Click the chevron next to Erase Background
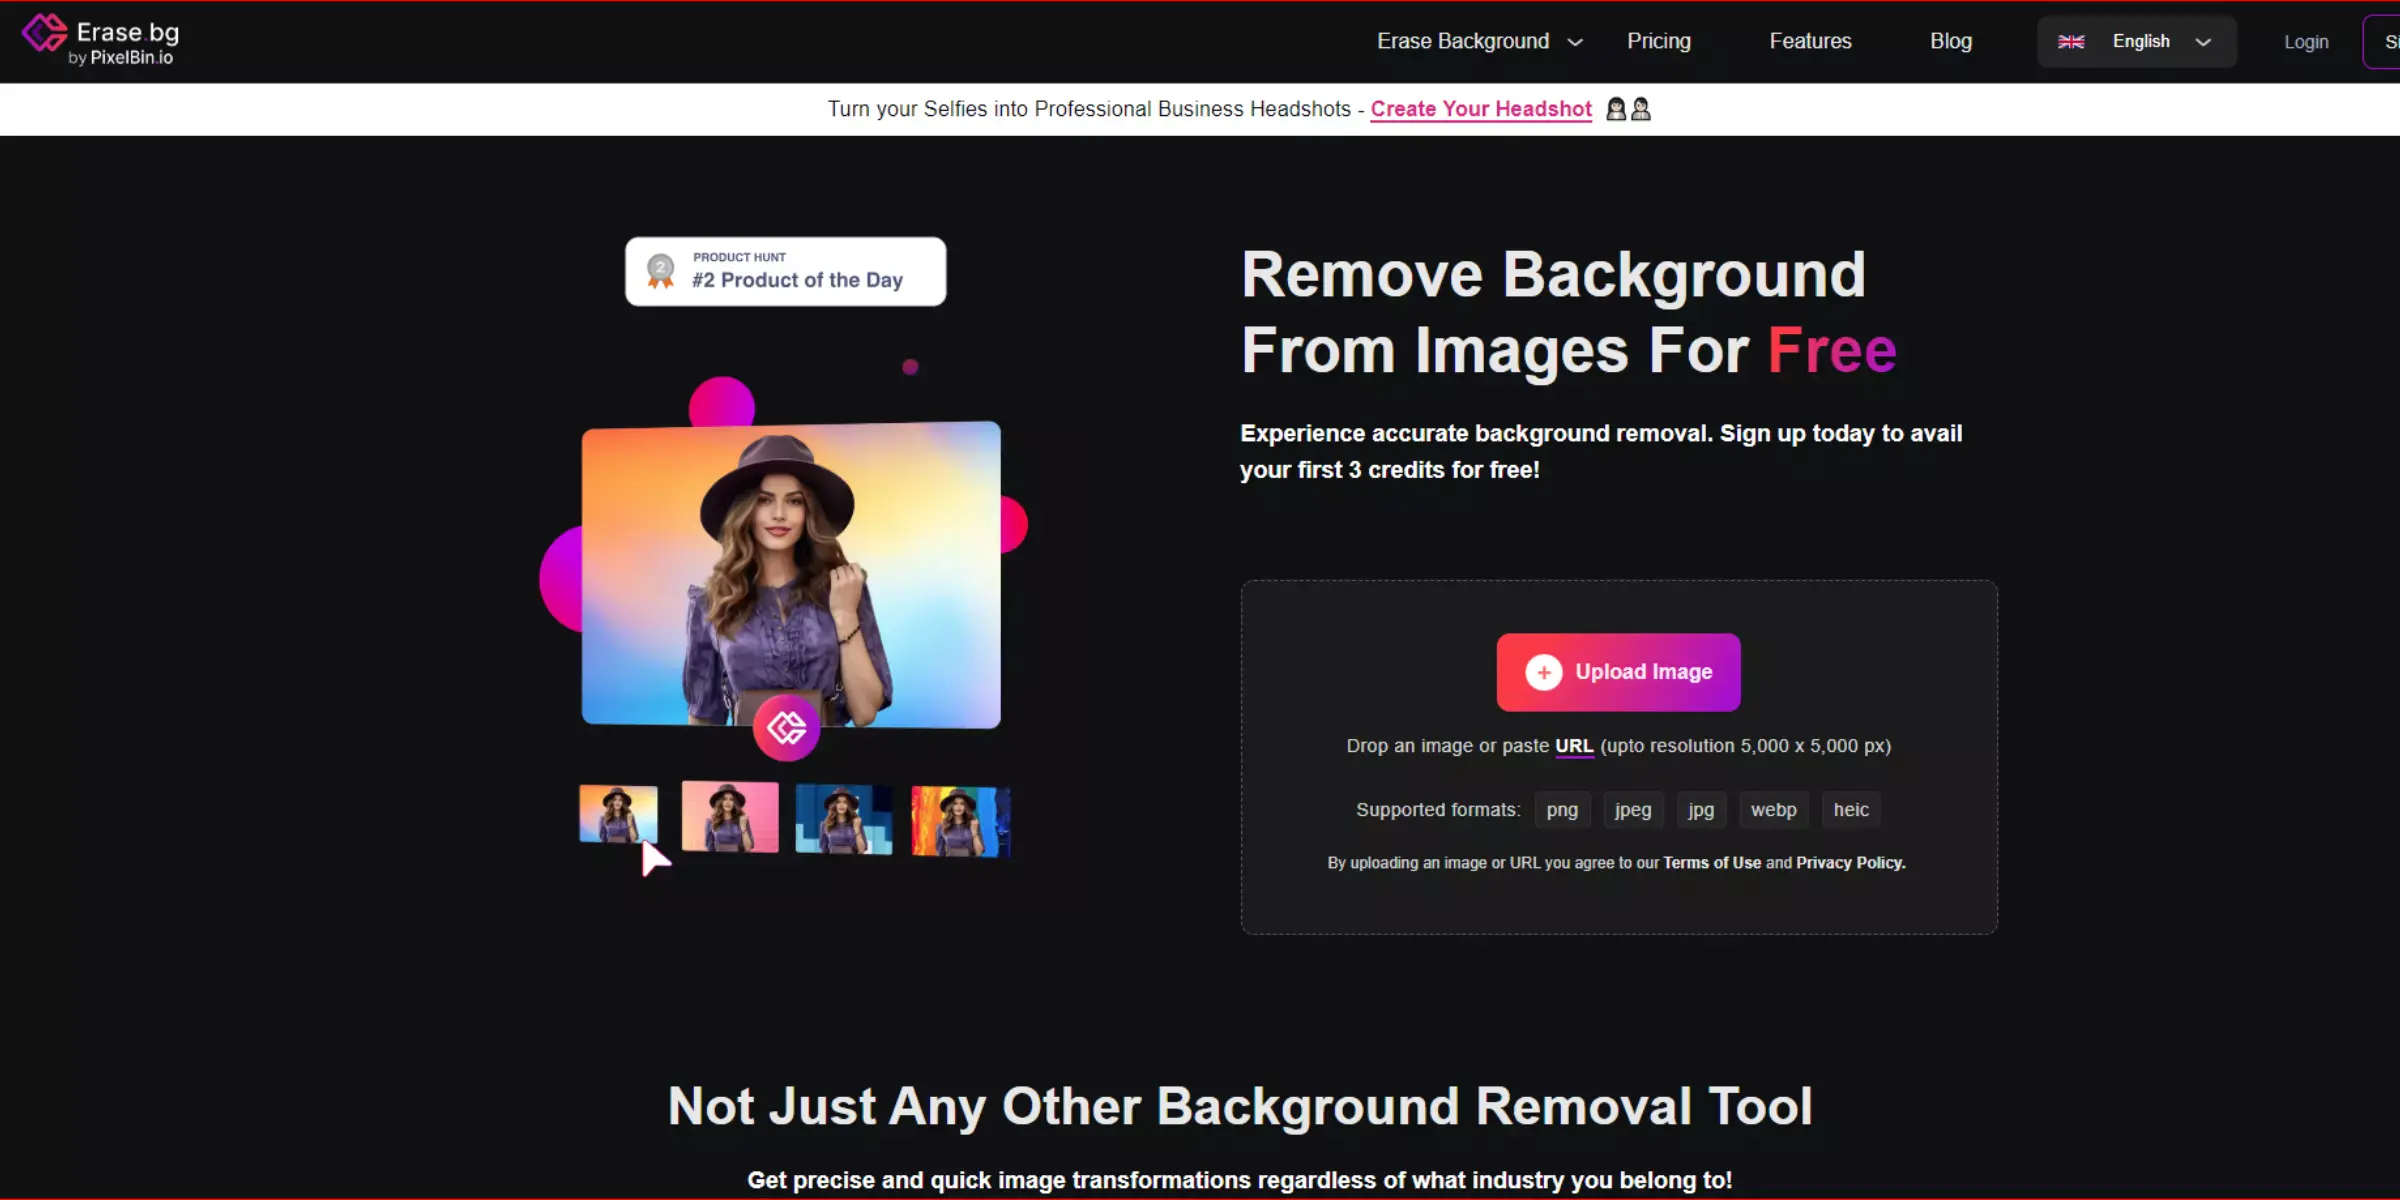 point(1575,42)
